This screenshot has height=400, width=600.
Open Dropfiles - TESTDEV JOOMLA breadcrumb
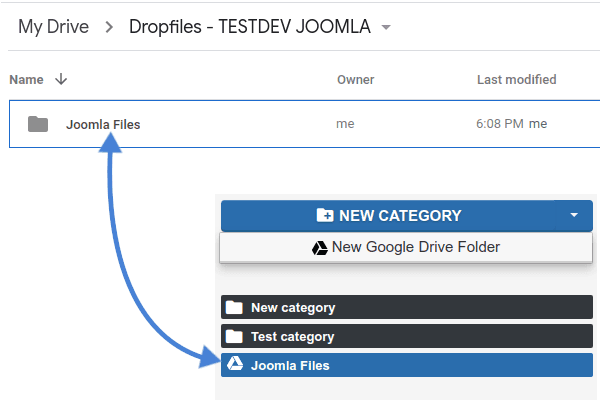[249, 27]
